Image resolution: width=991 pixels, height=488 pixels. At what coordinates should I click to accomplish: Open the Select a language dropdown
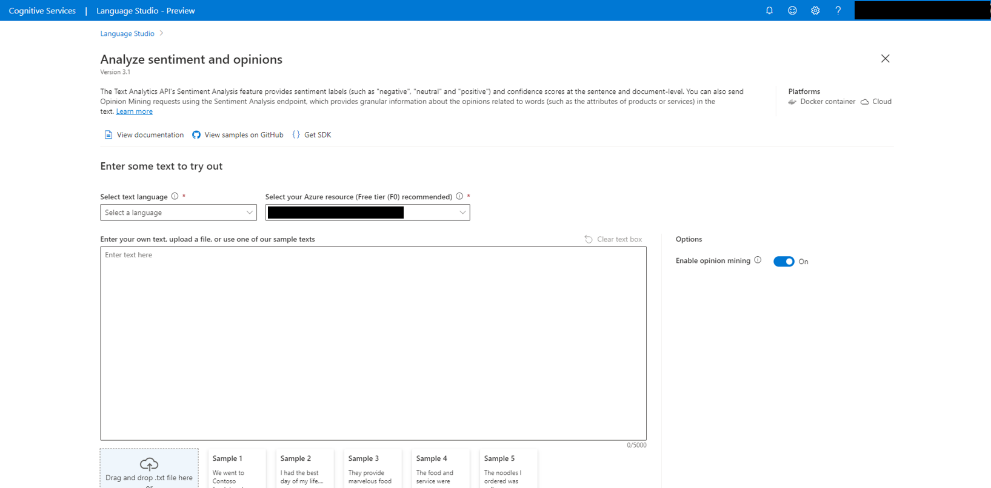point(178,212)
